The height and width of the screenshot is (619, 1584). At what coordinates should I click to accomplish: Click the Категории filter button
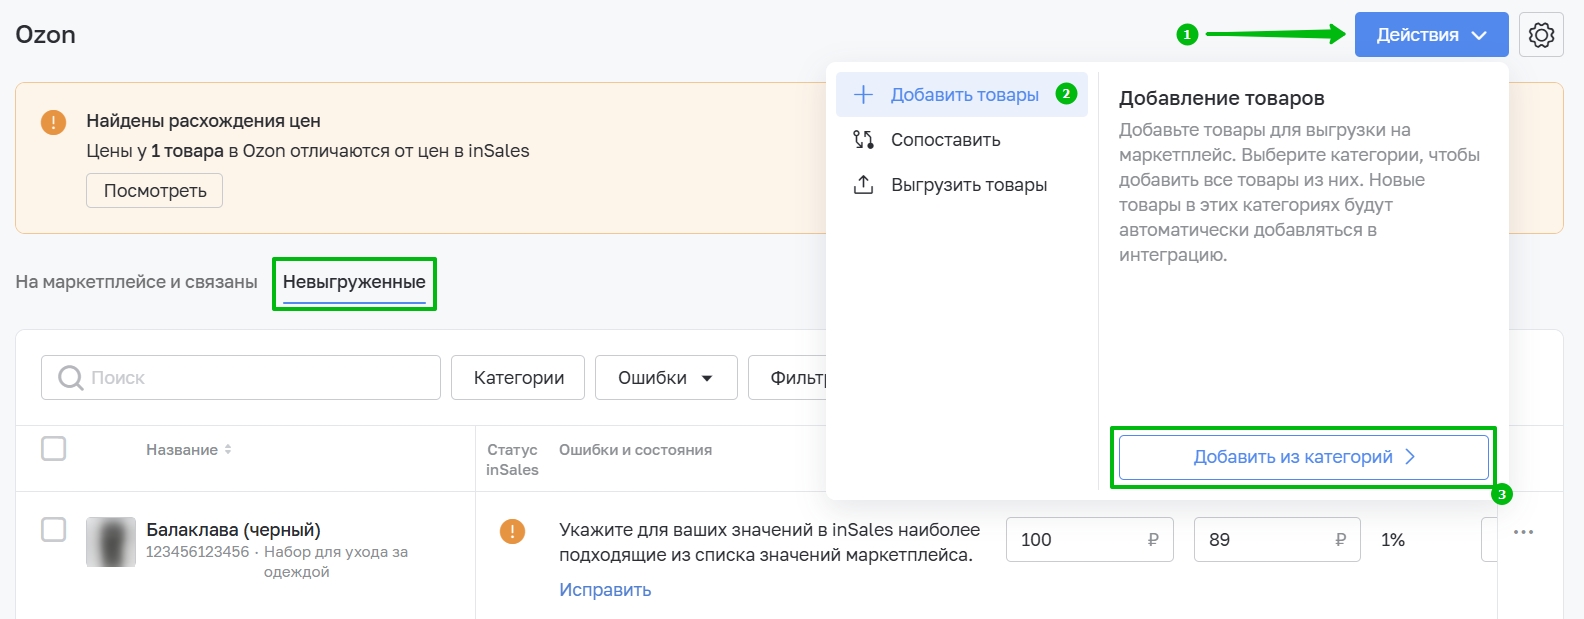[518, 378]
